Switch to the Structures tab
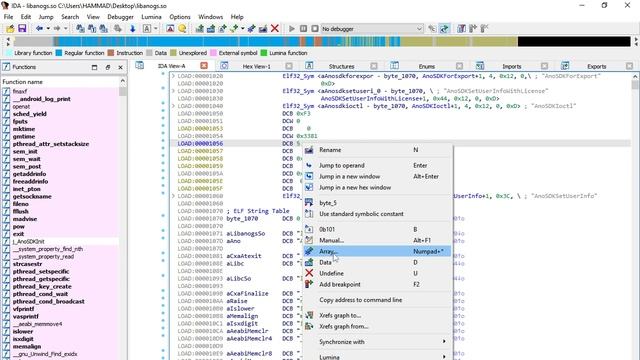The width and height of the screenshot is (640, 360). click(x=341, y=66)
